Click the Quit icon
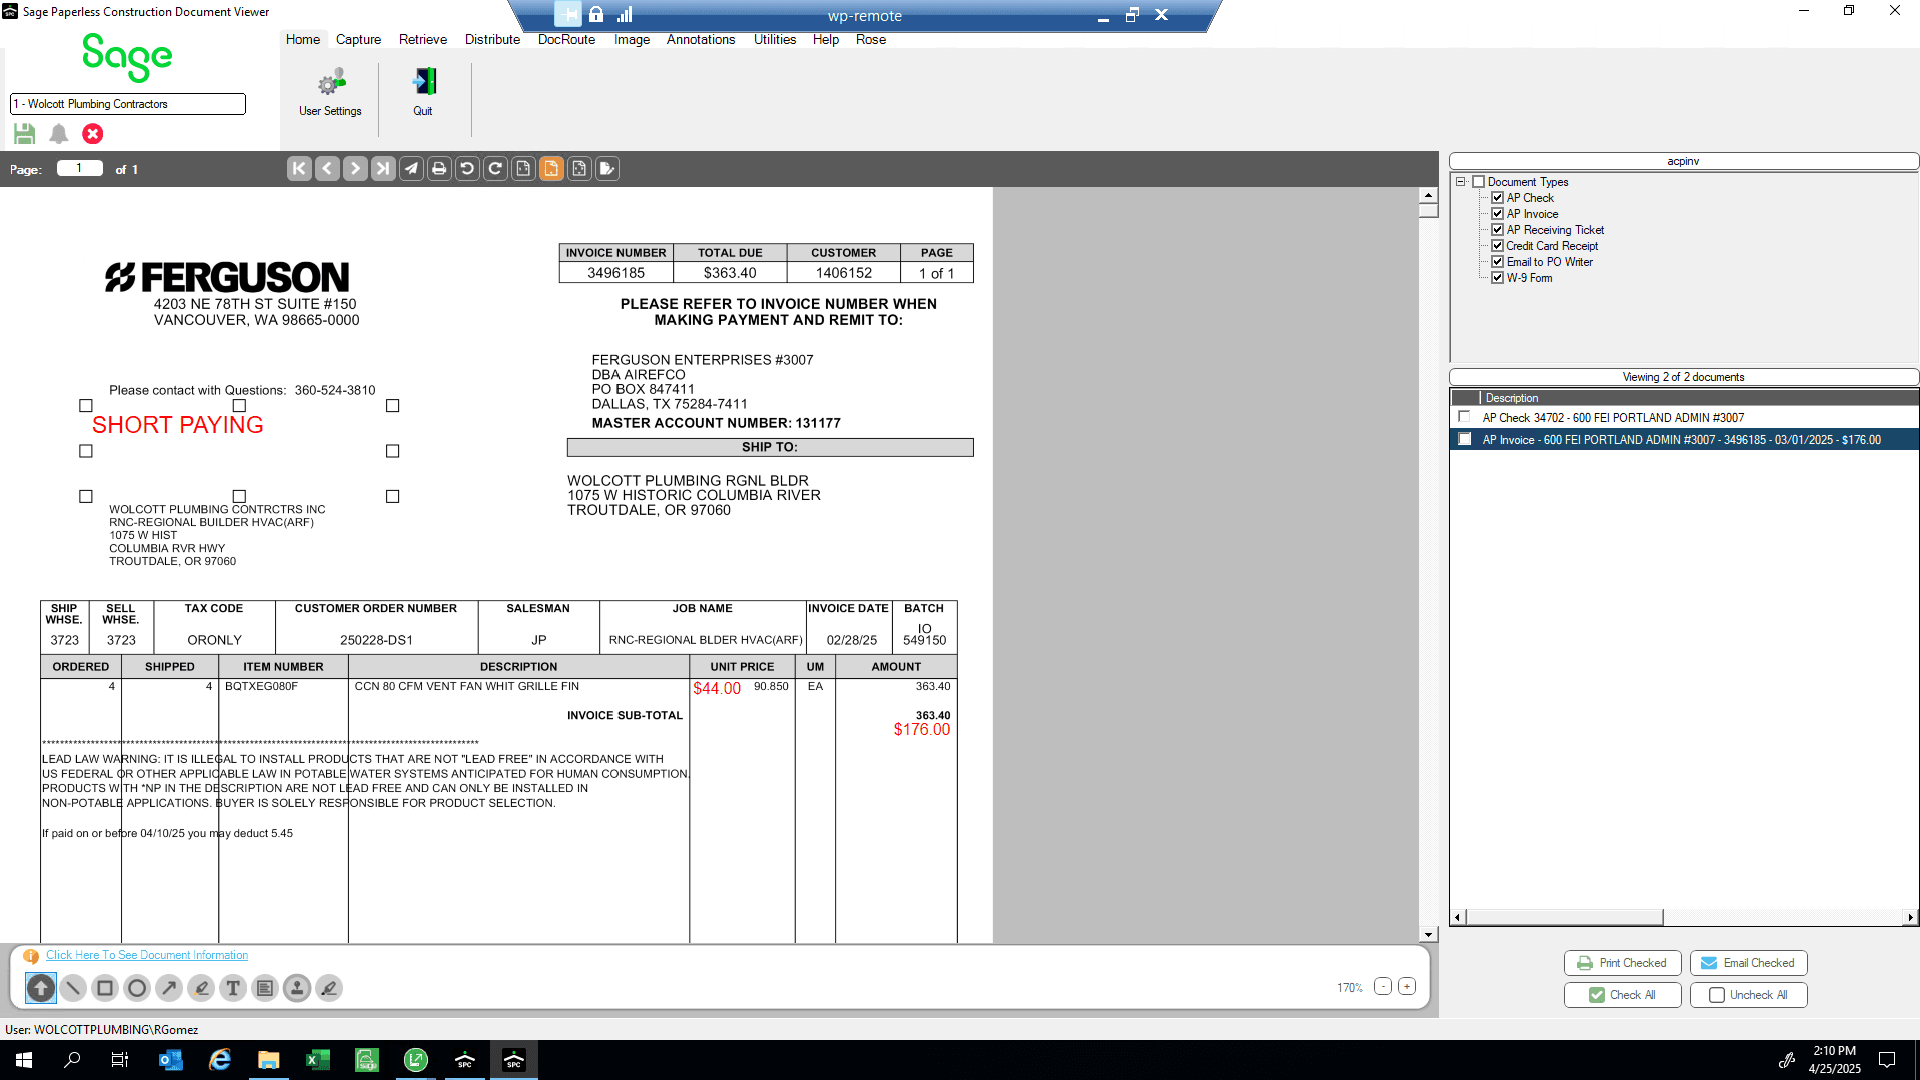Image resolution: width=1920 pixels, height=1080 pixels. pyautogui.click(x=423, y=93)
